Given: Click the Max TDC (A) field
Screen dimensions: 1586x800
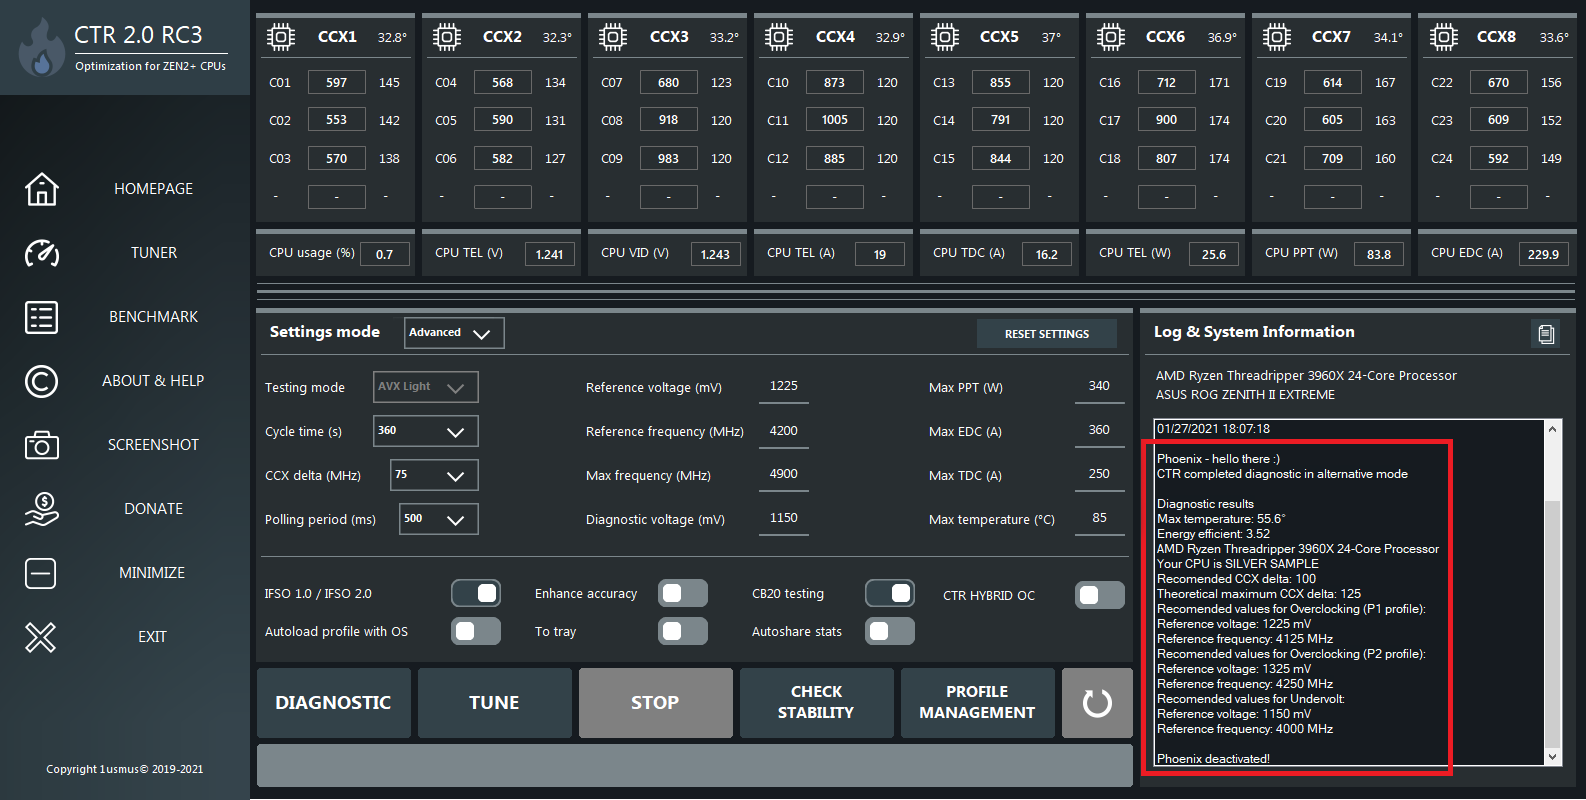Looking at the screenshot, I should tap(1099, 475).
